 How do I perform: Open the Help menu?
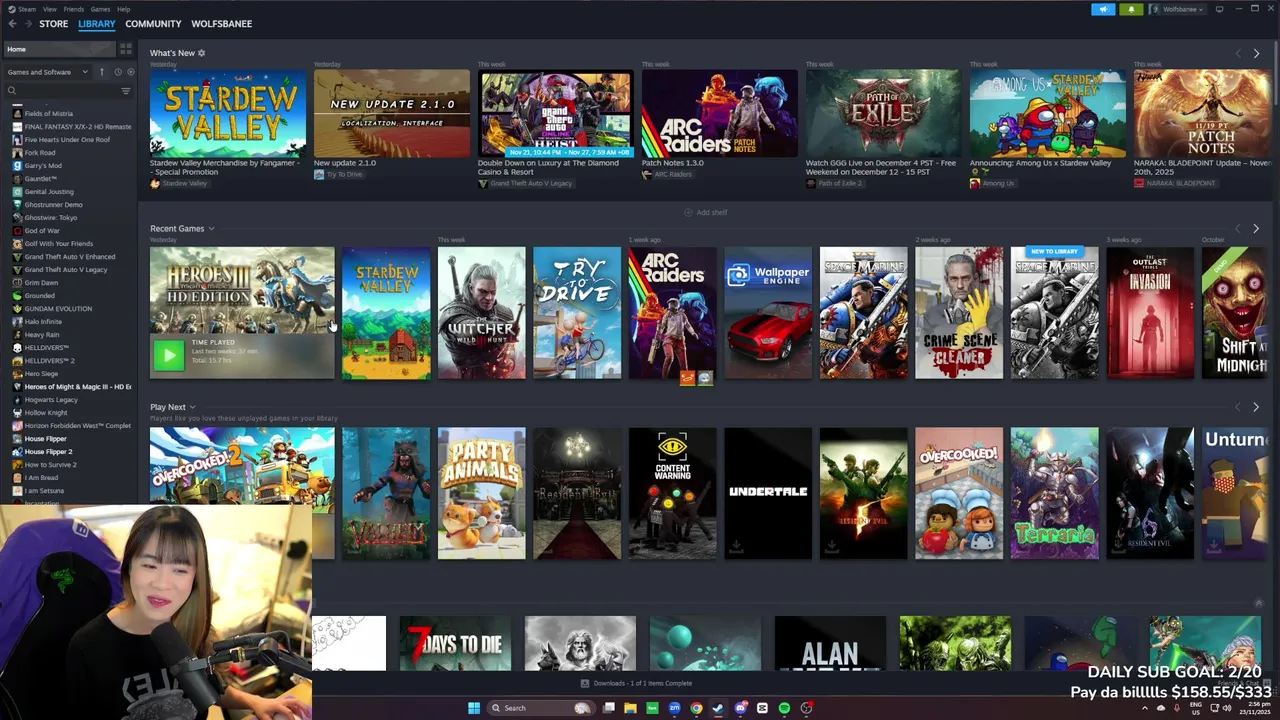click(123, 9)
